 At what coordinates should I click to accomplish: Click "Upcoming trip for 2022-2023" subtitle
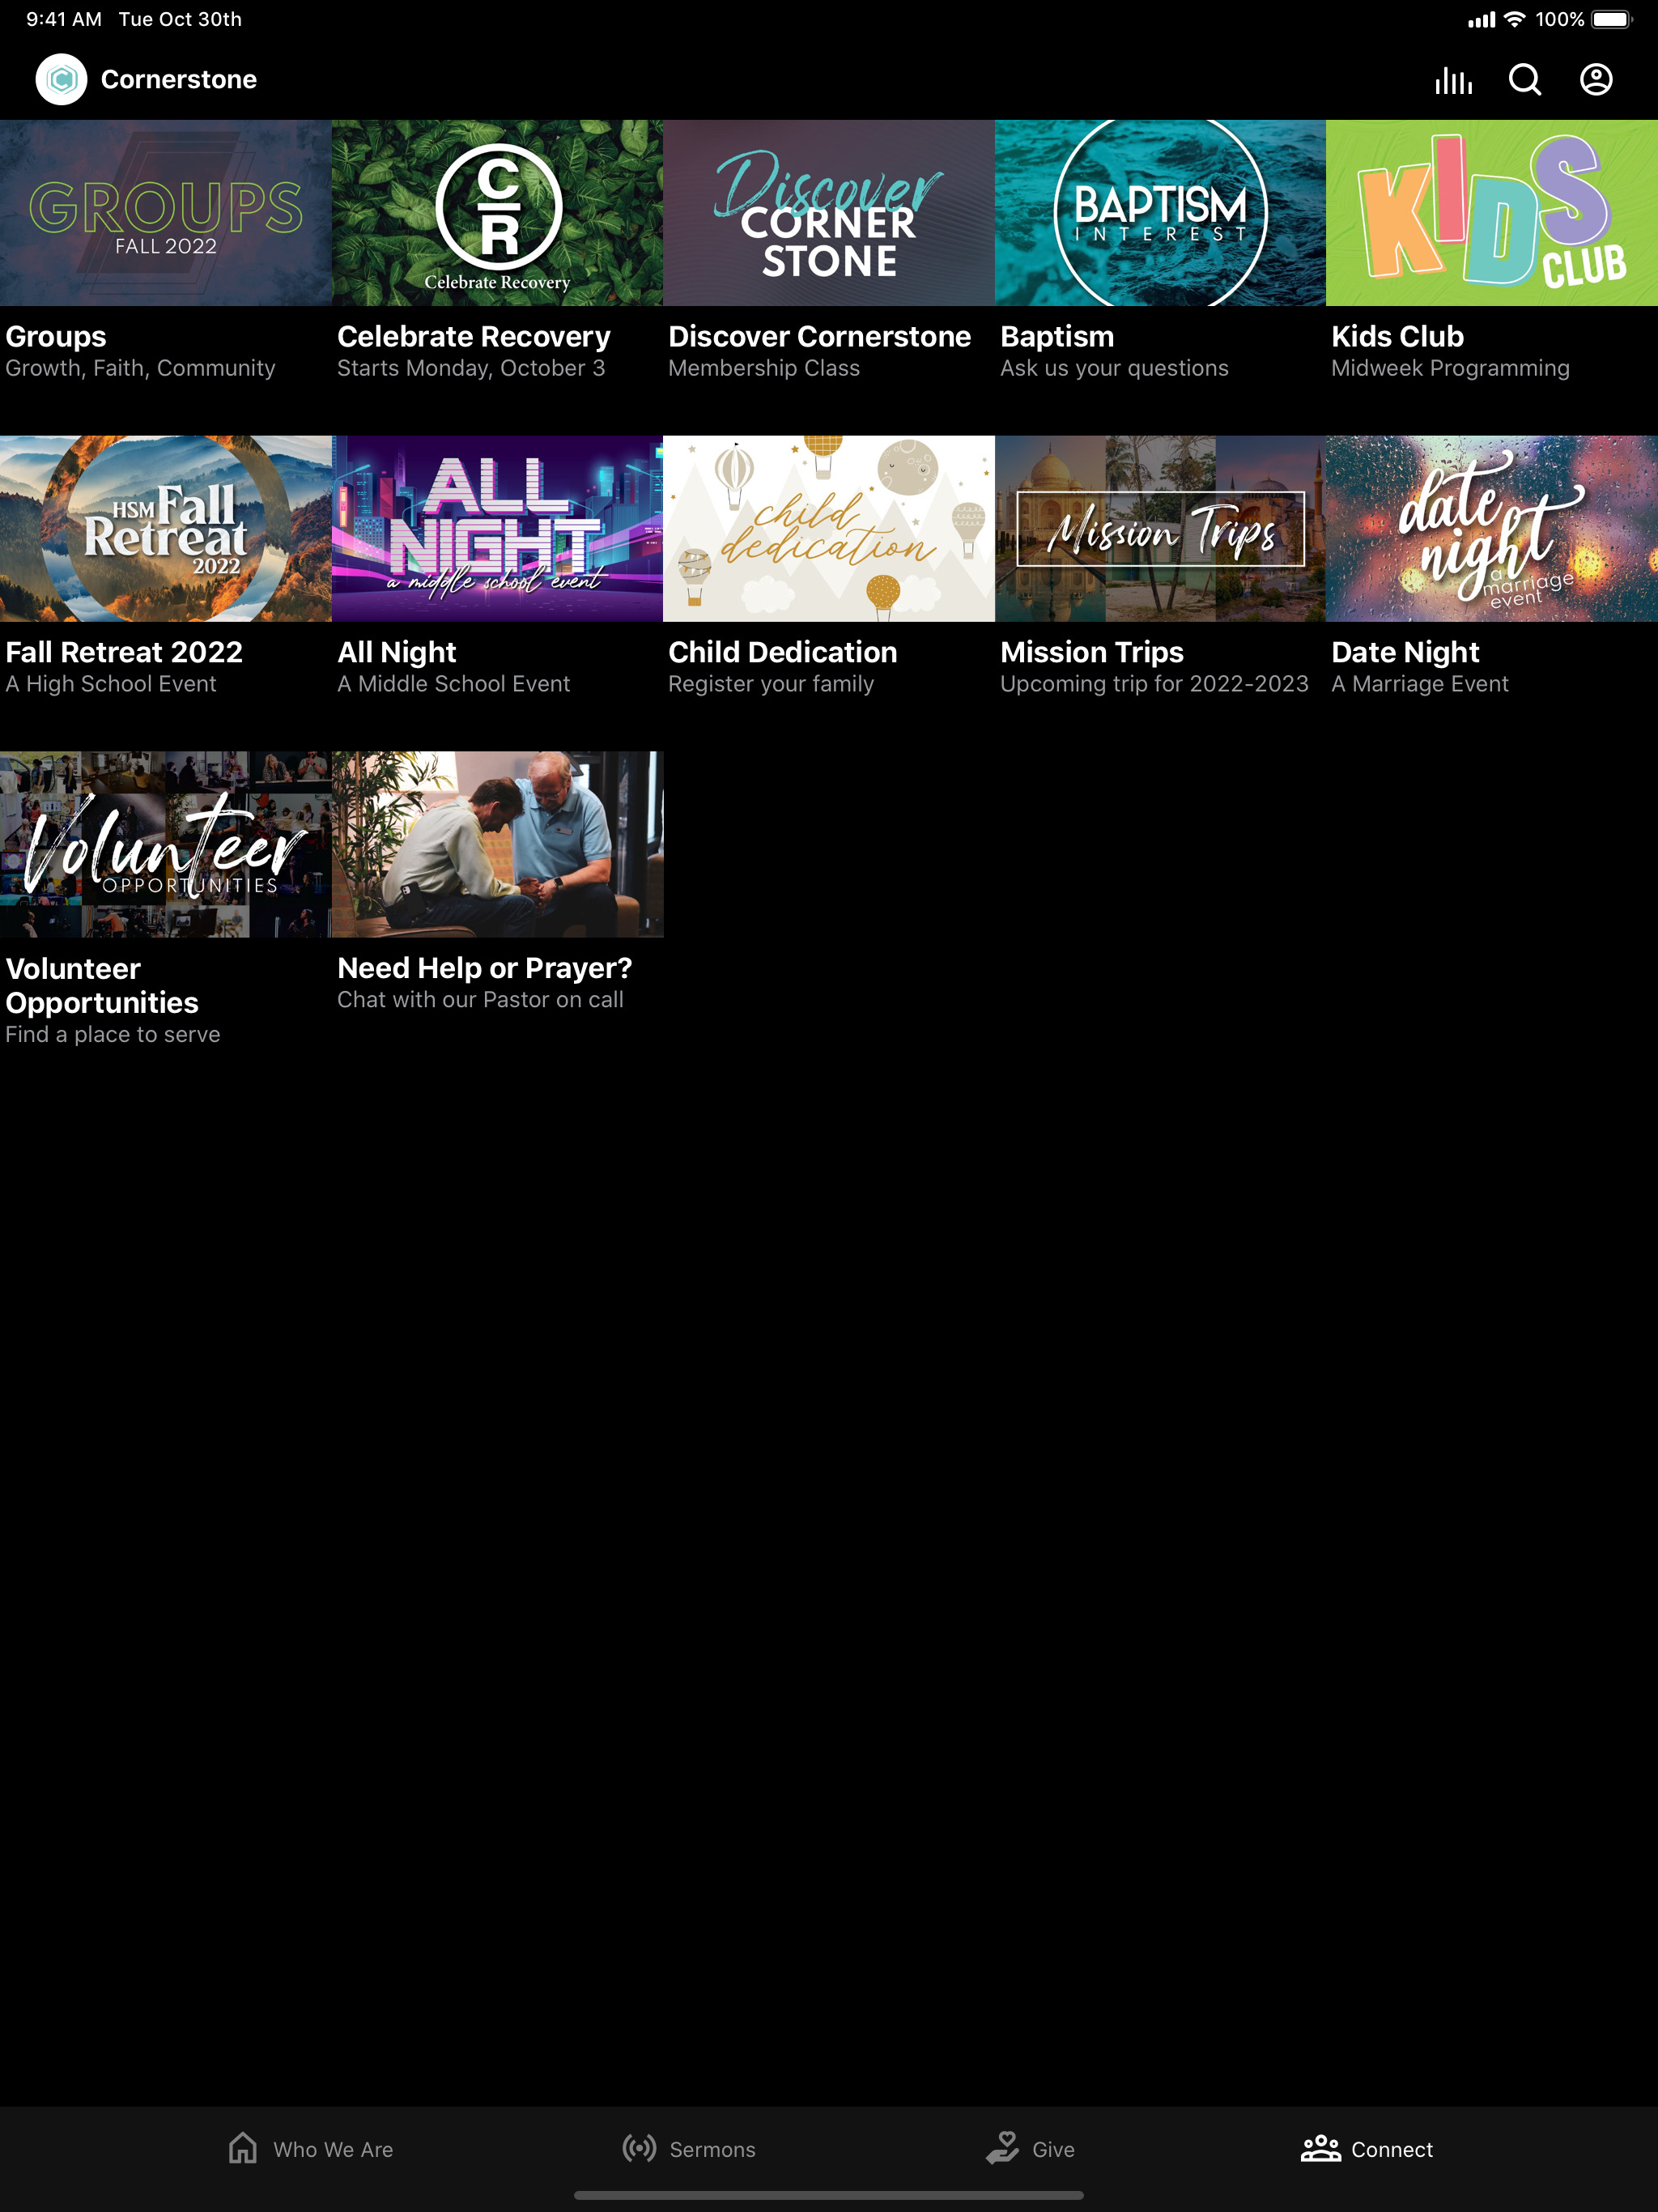(x=1154, y=684)
